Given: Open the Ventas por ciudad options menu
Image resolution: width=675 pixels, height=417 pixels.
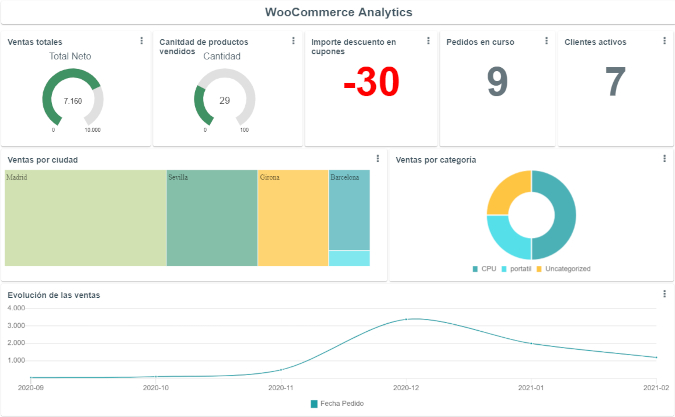Looking at the screenshot, I should click(x=377, y=158).
